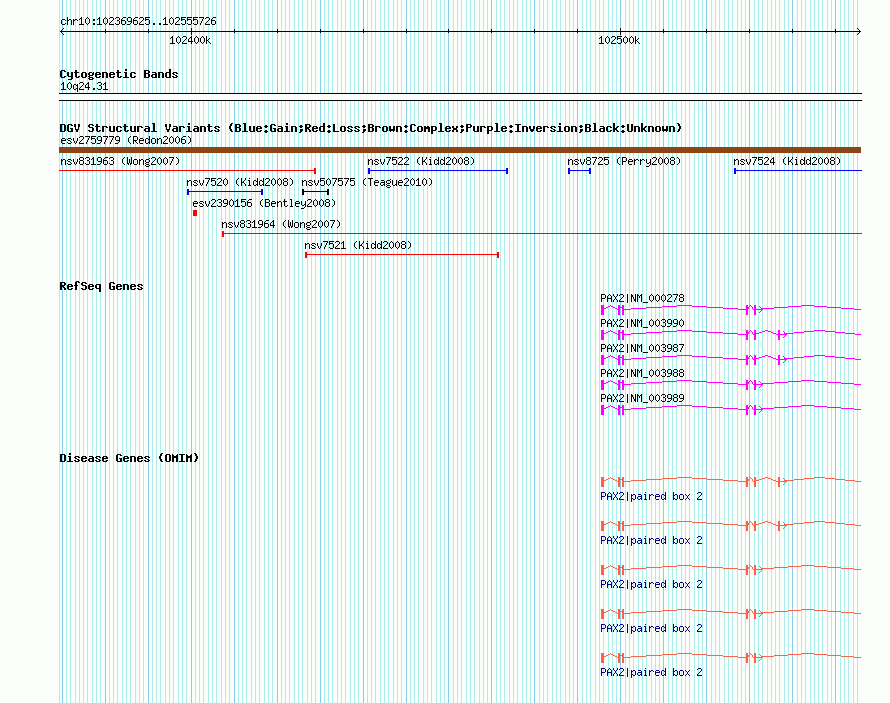Click the long red nsv831964 loss bar
The height and width of the screenshot is (703, 890).
tap(542, 234)
